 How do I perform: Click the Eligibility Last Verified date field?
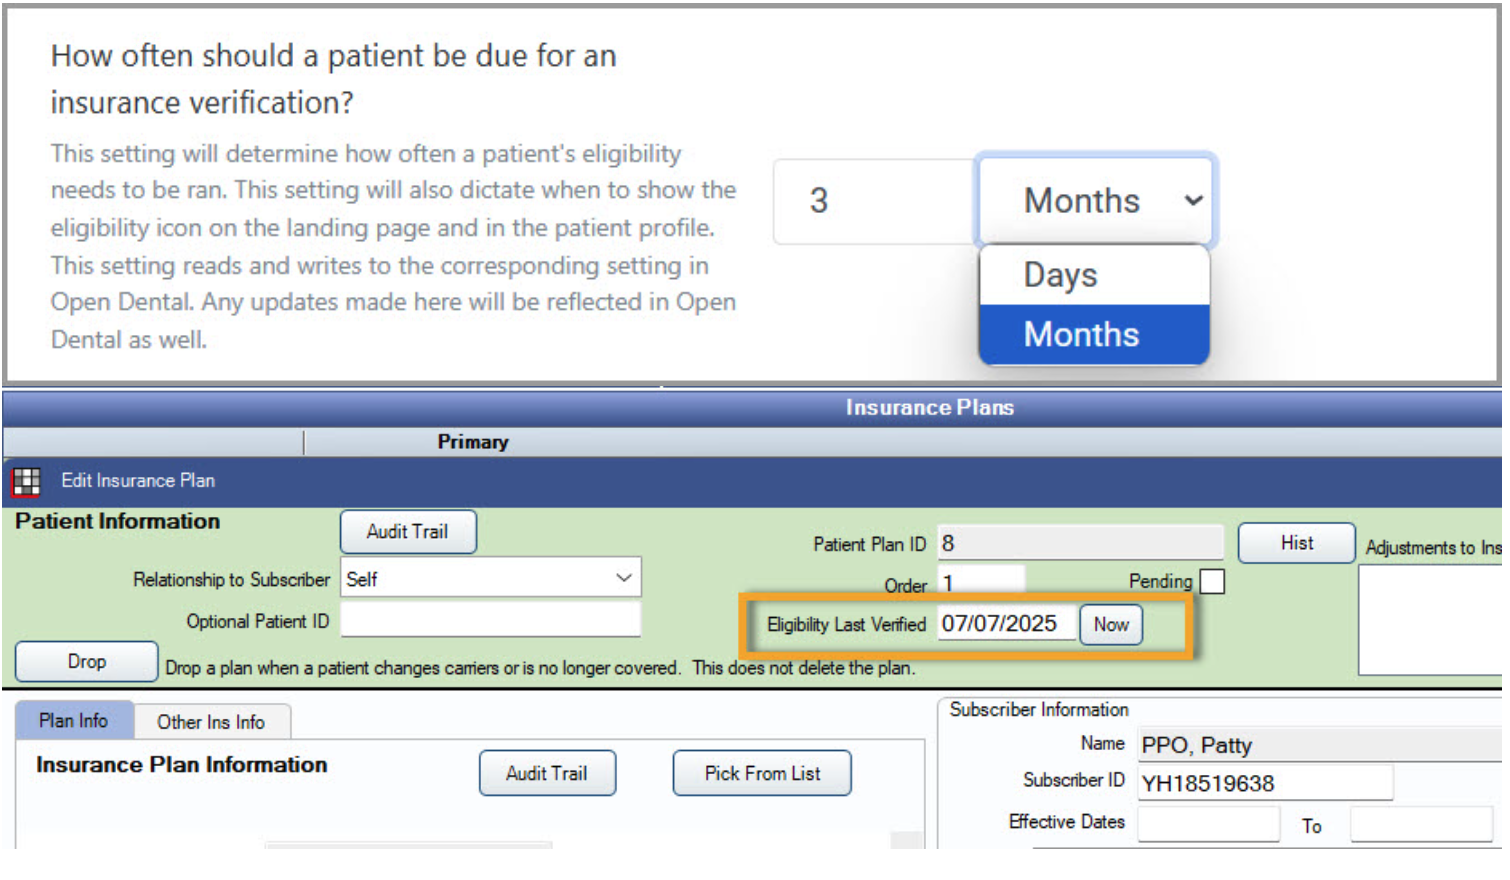(1007, 624)
